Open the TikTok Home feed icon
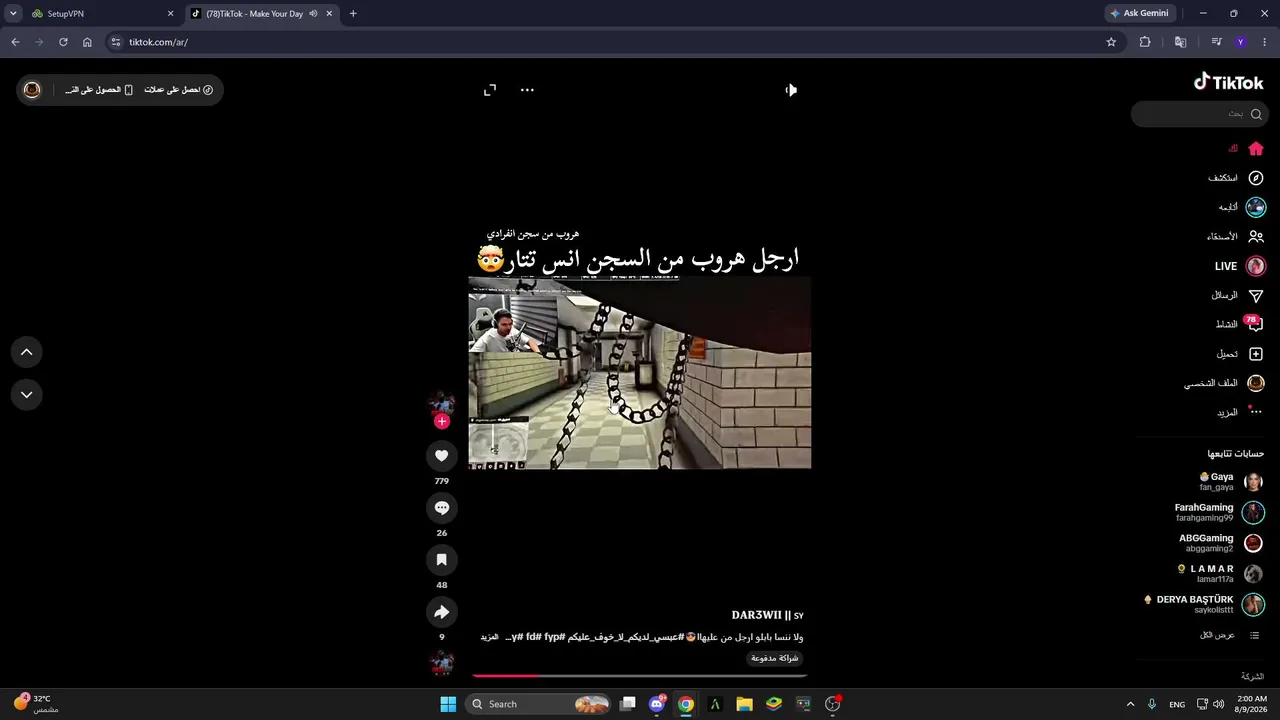Image resolution: width=1280 pixels, height=720 pixels. point(1256,149)
